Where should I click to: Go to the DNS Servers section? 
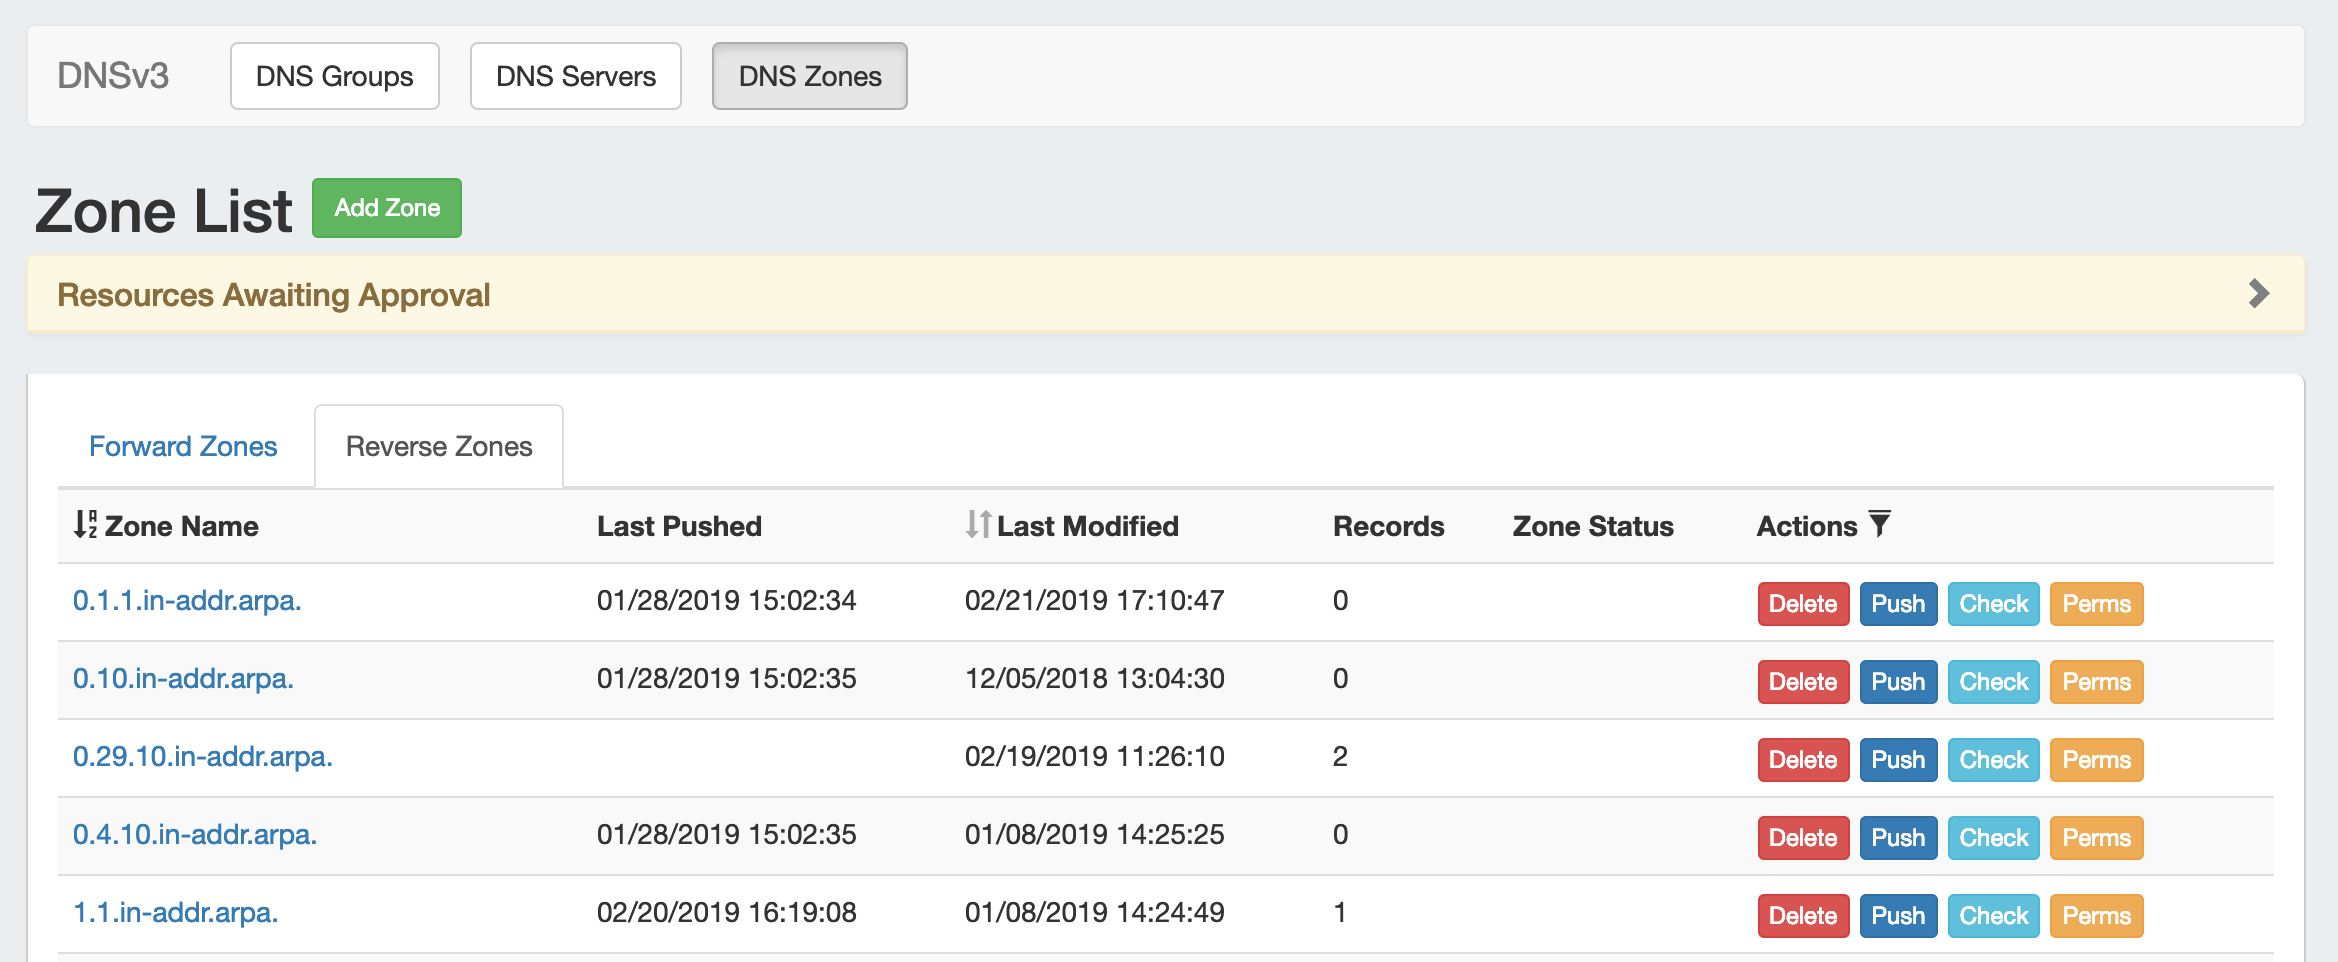[575, 76]
